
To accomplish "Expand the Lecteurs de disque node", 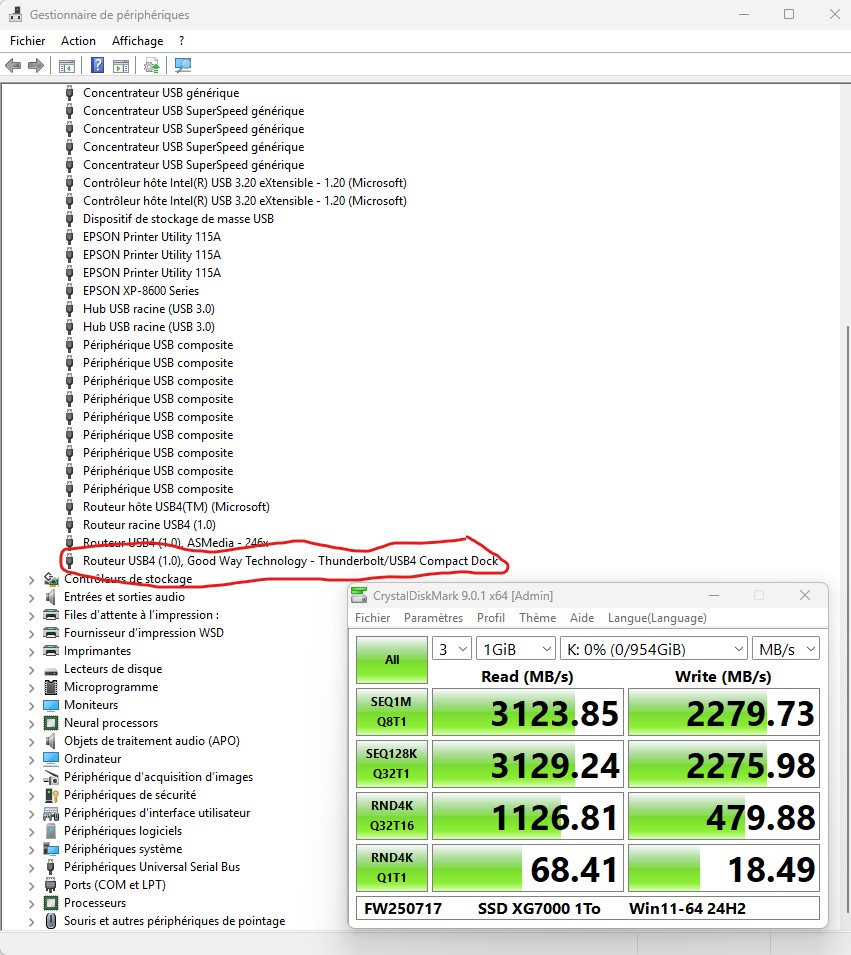I will (32, 669).
